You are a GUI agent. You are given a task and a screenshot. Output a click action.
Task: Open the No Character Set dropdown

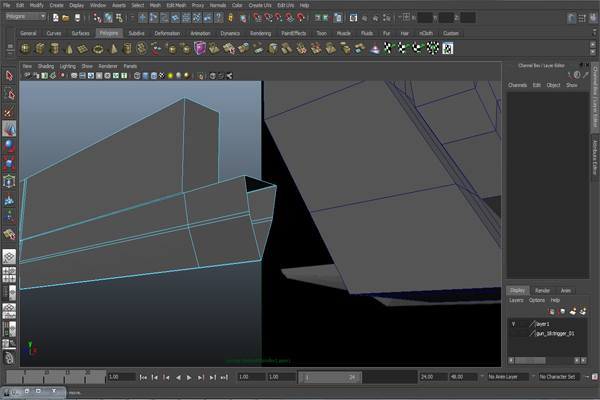[x=559, y=377]
